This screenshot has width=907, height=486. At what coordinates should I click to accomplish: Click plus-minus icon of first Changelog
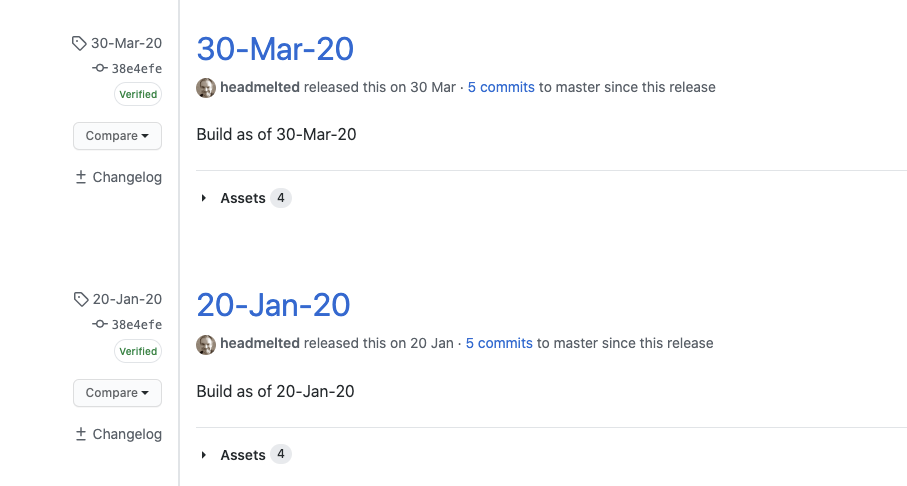click(81, 177)
